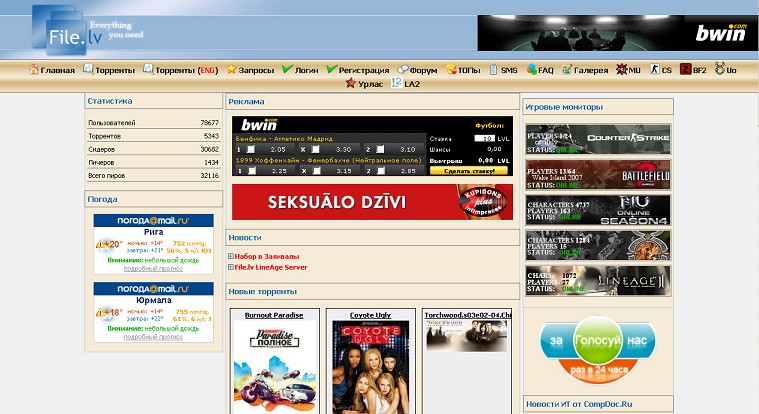Click the Ставка amount input field

(484, 138)
